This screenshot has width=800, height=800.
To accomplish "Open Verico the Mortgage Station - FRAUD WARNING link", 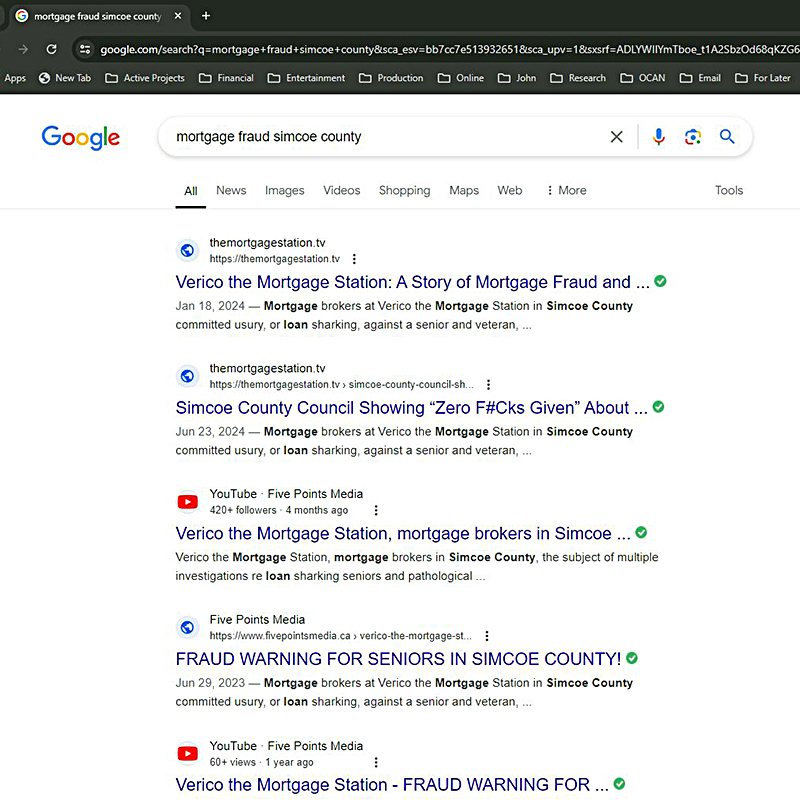I will point(392,785).
